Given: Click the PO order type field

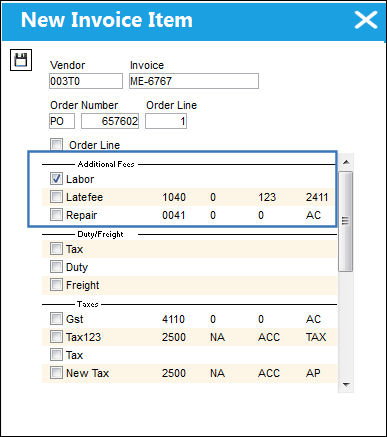Looking at the screenshot, I should point(62,121).
